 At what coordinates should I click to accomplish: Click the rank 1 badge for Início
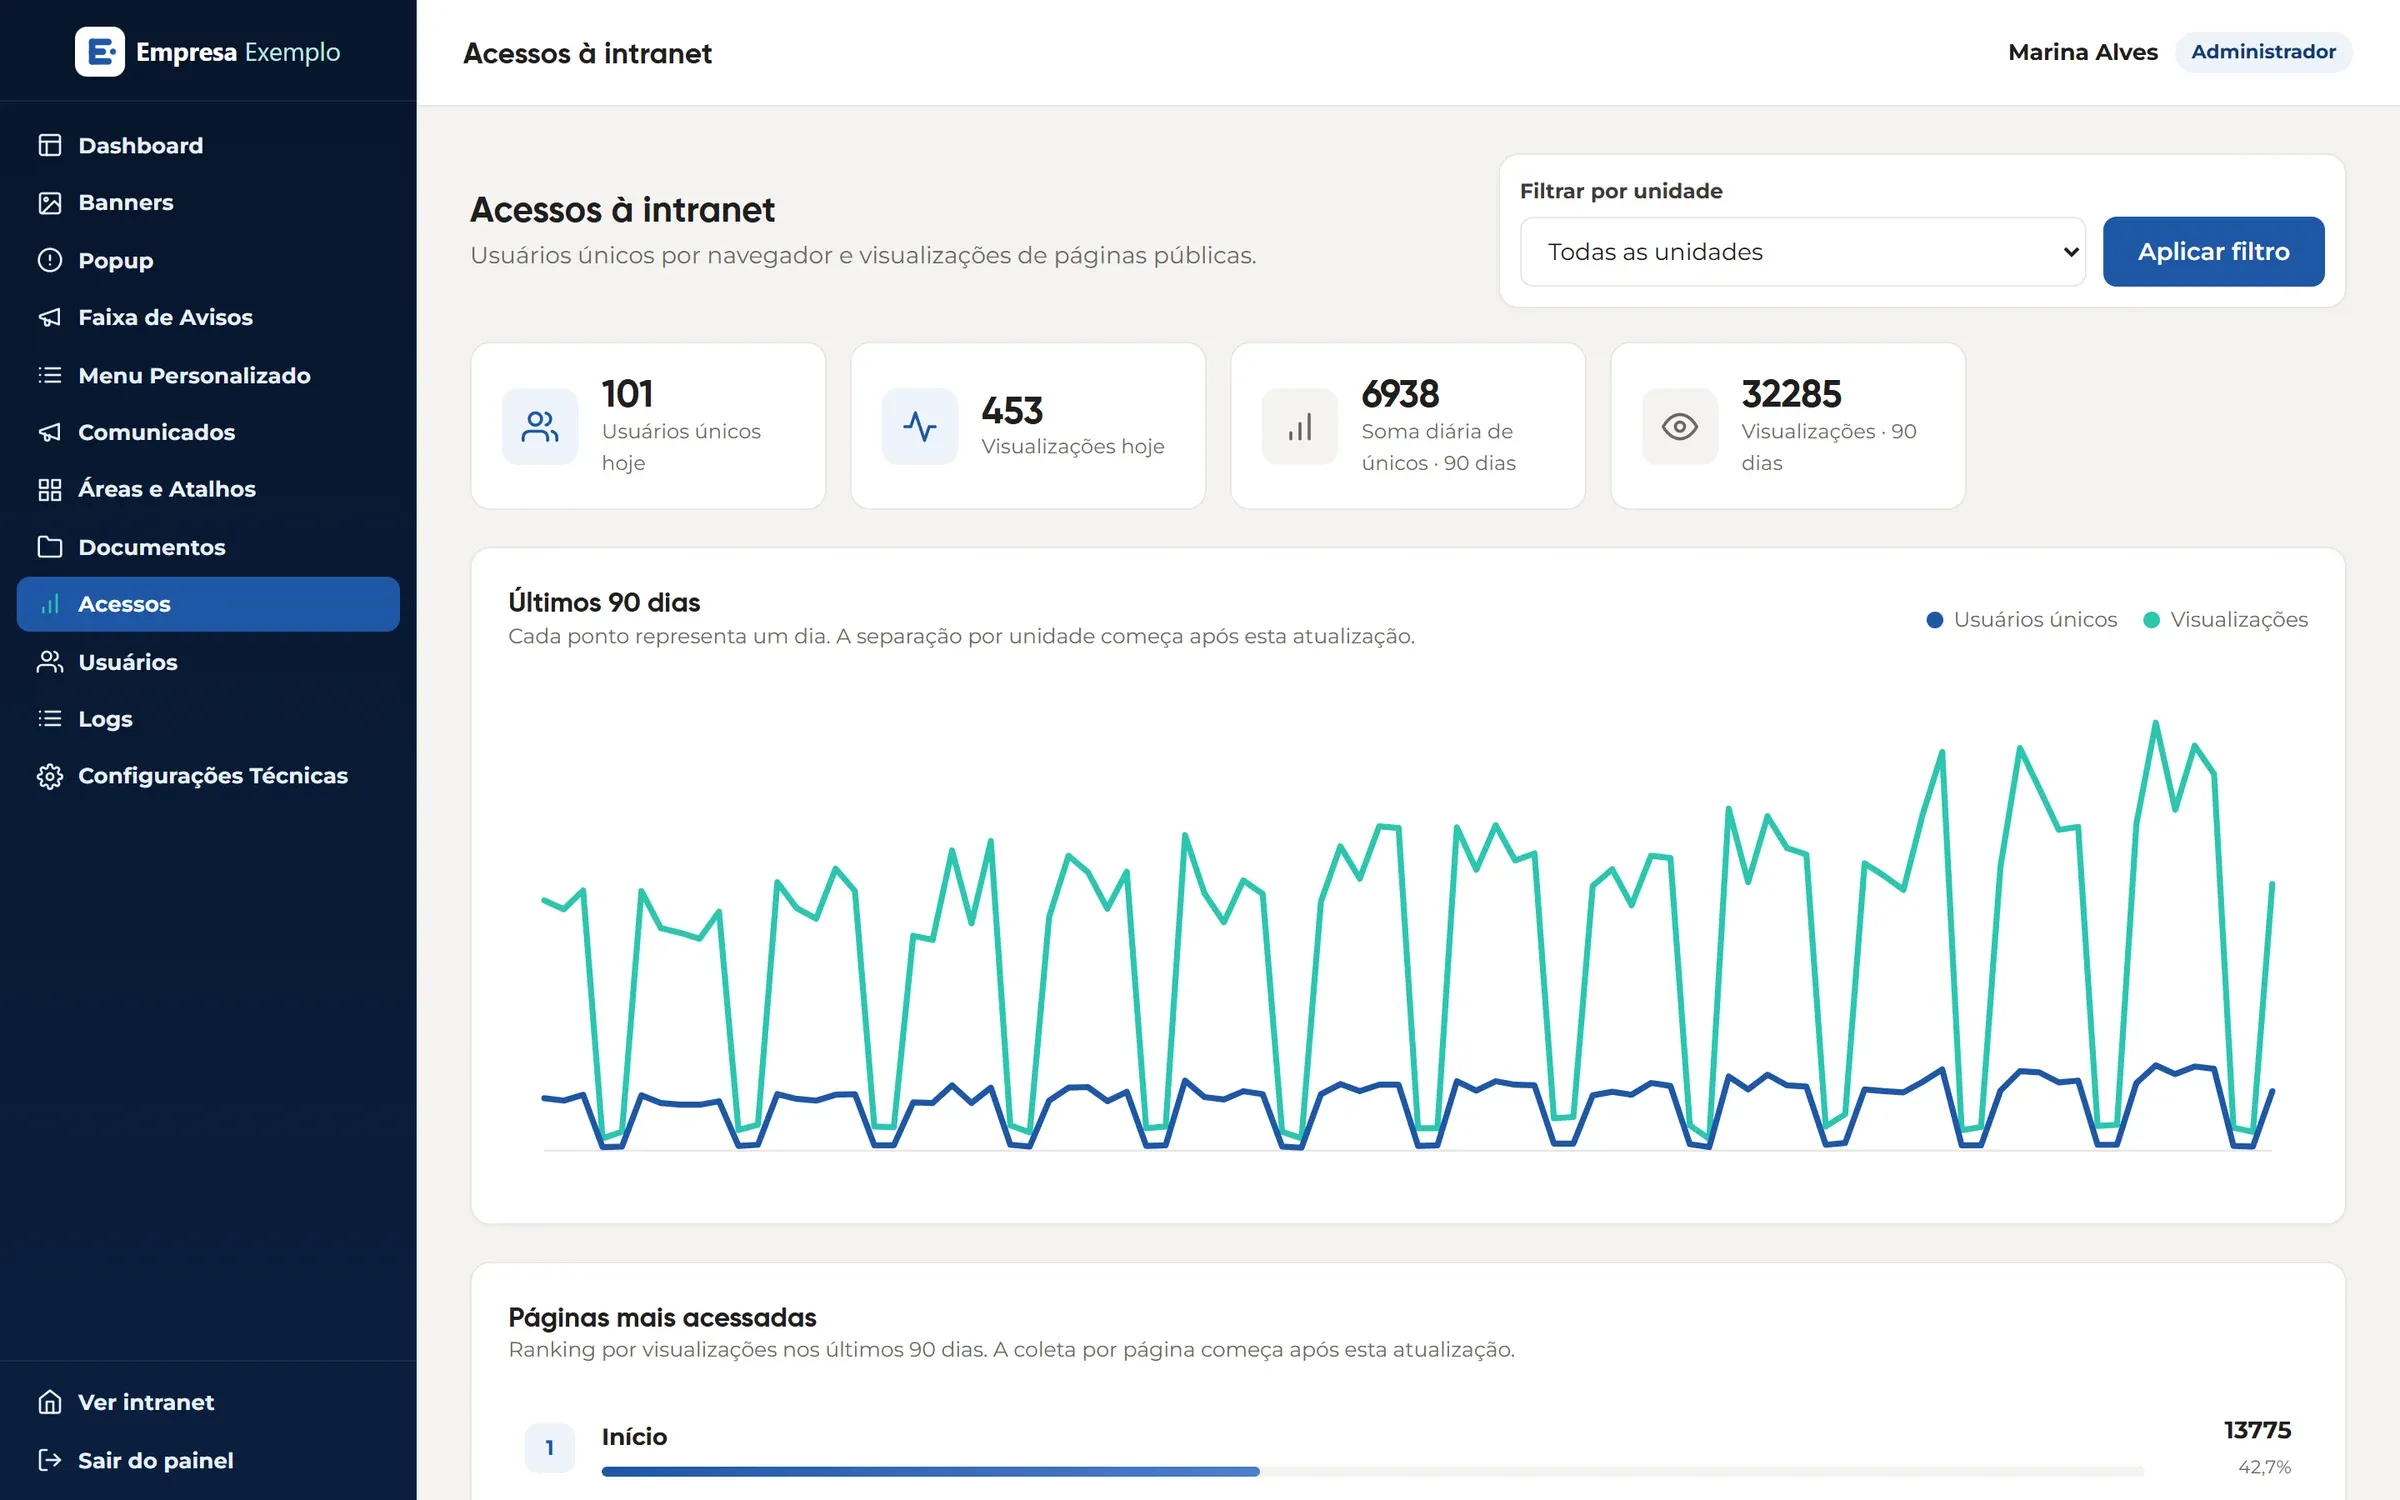click(x=550, y=1448)
